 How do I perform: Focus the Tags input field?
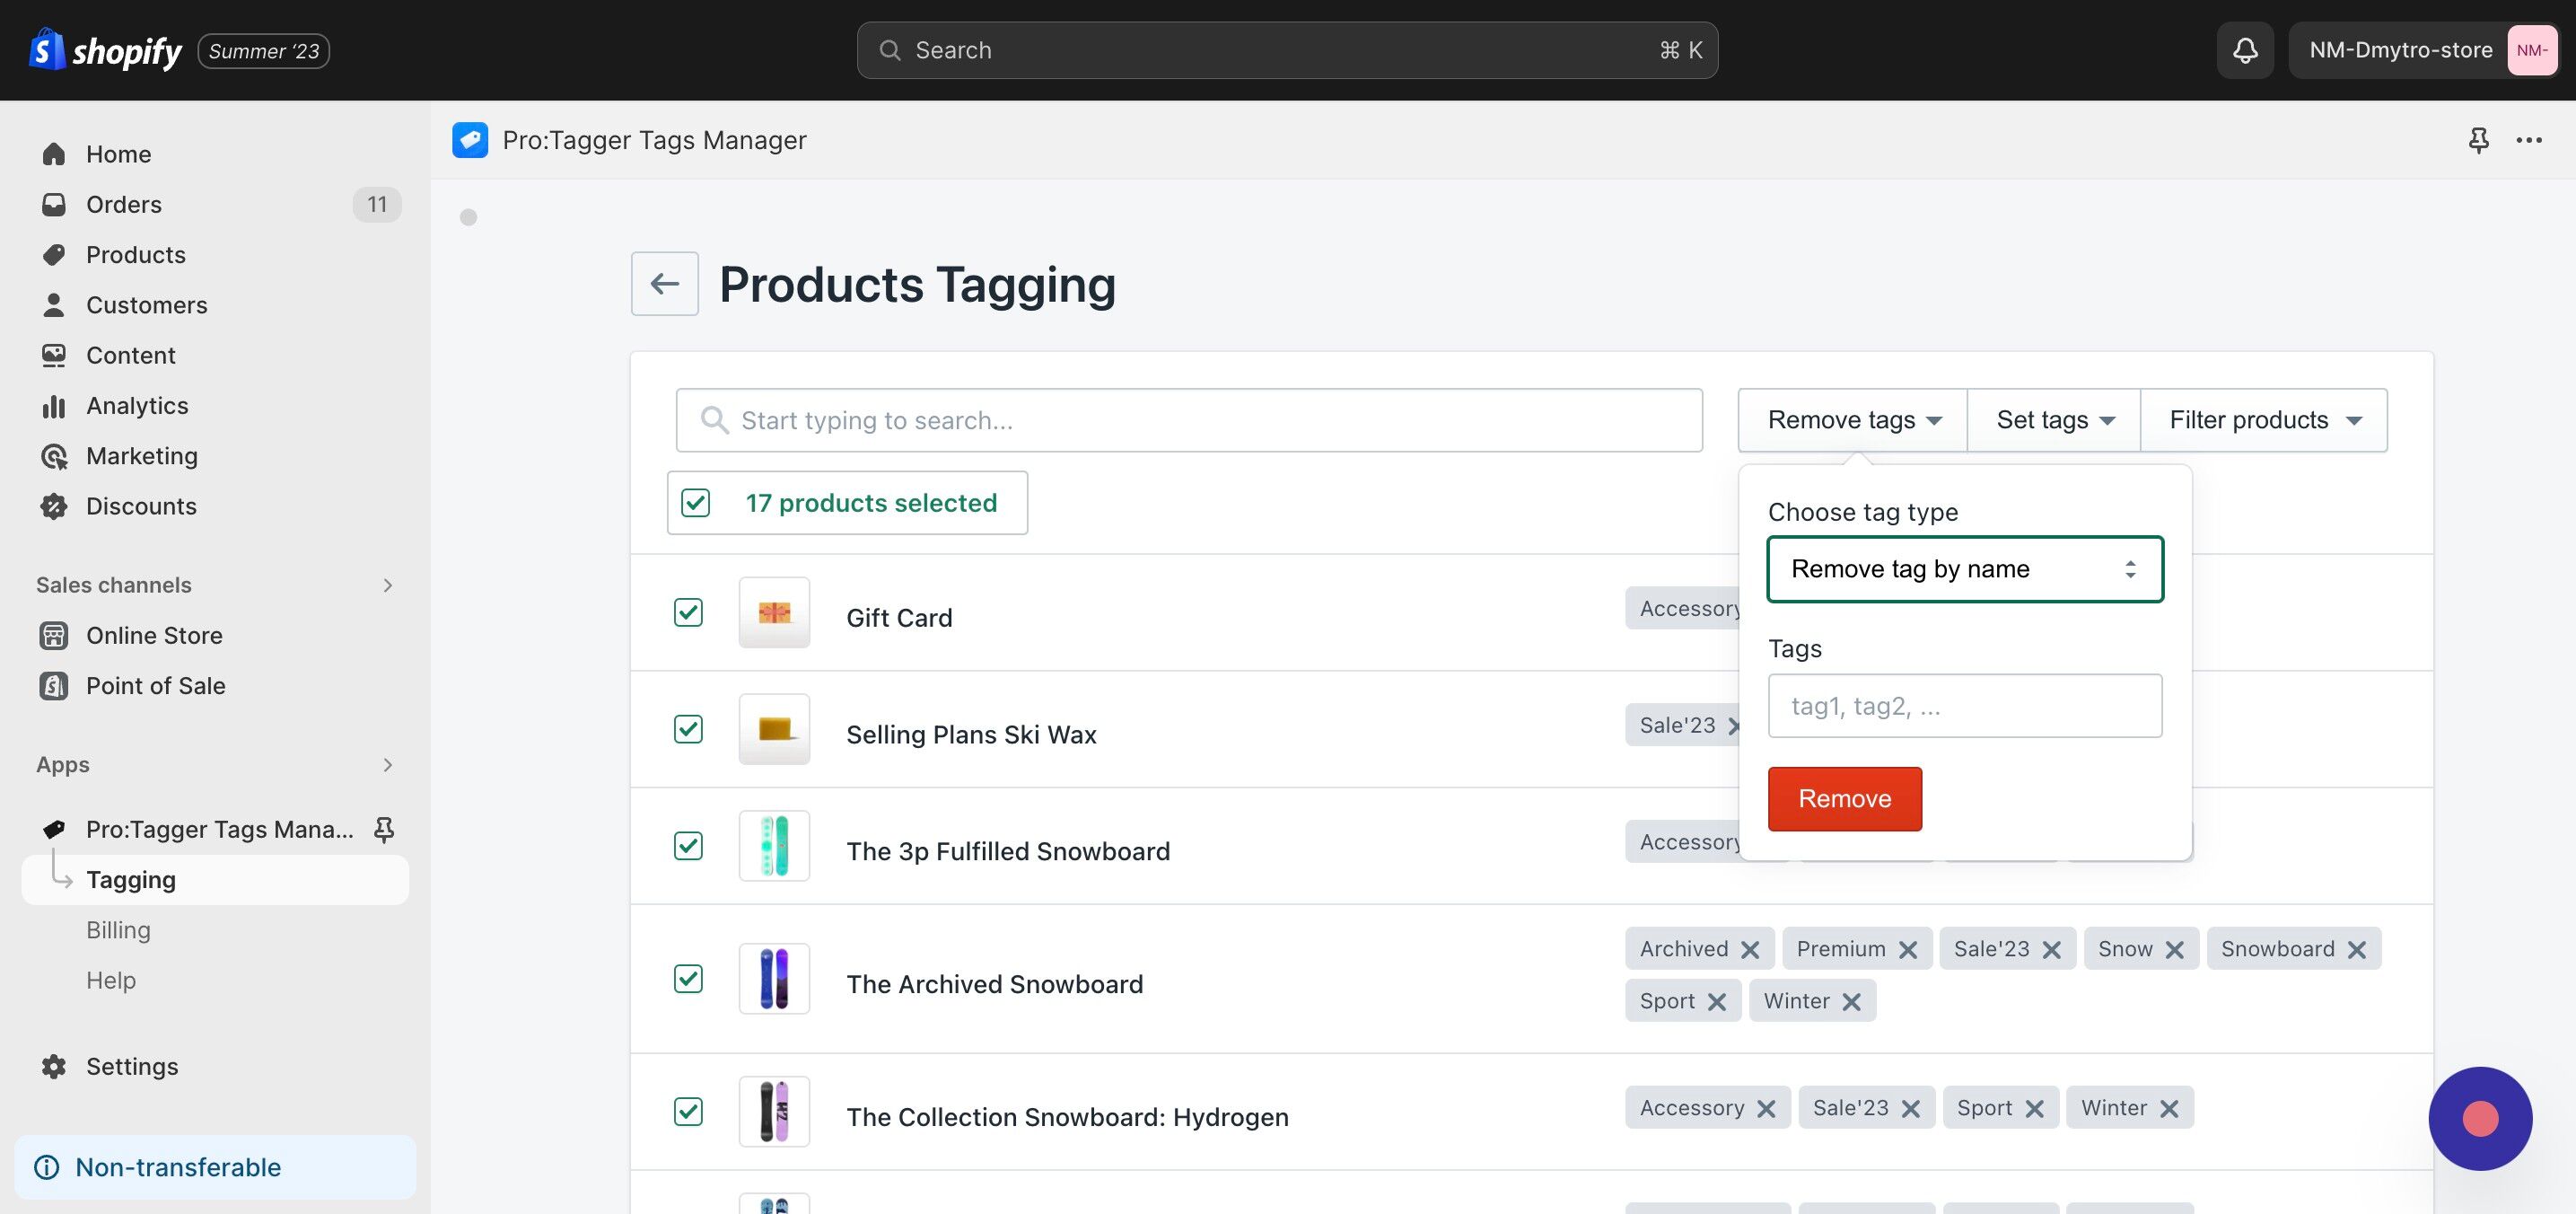tap(1965, 706)
